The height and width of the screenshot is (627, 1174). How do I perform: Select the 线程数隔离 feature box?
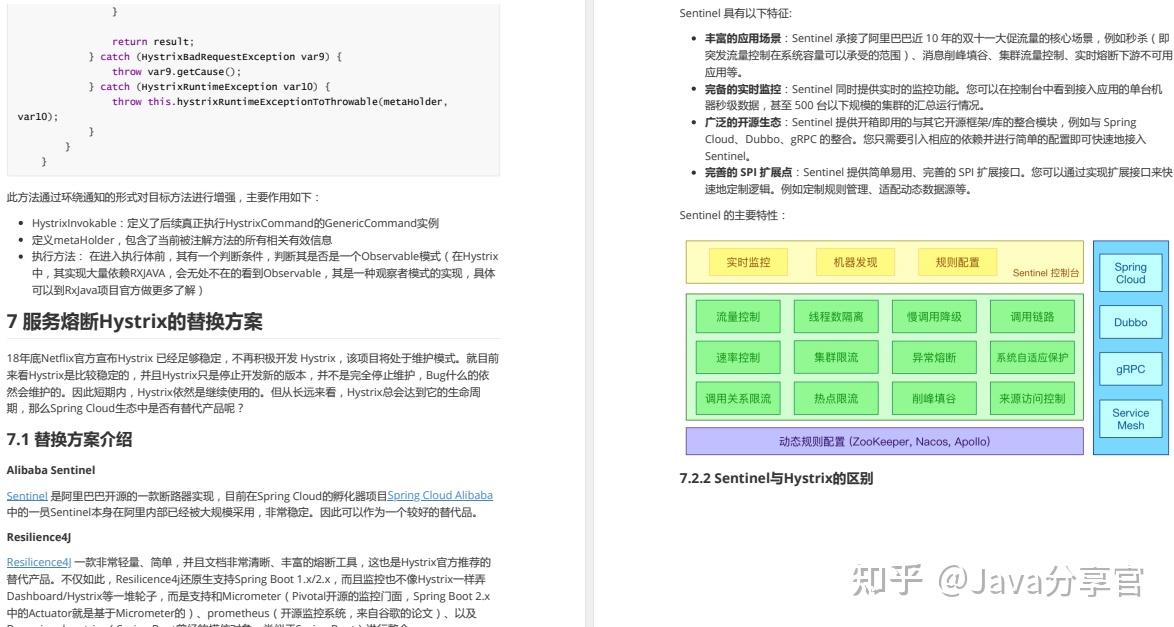(836, 317)
